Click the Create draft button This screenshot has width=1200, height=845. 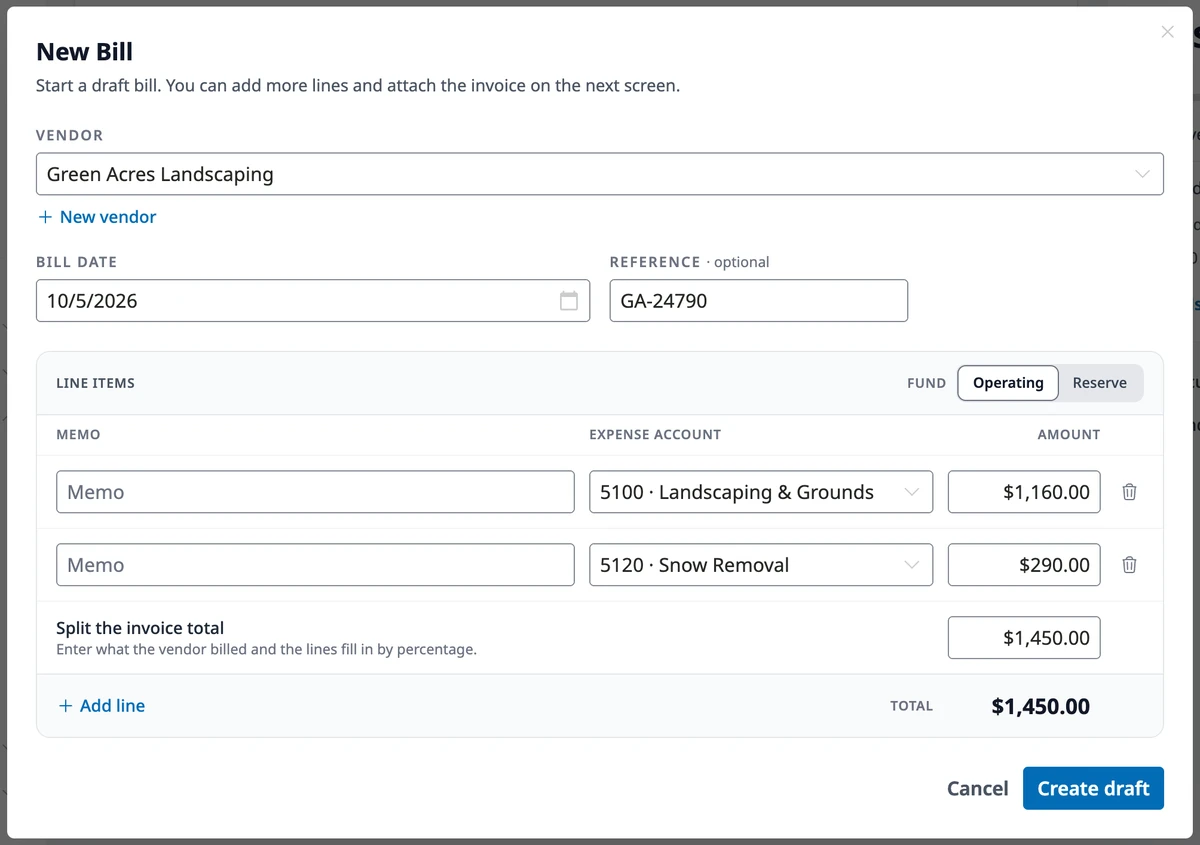pos(1093,789)
